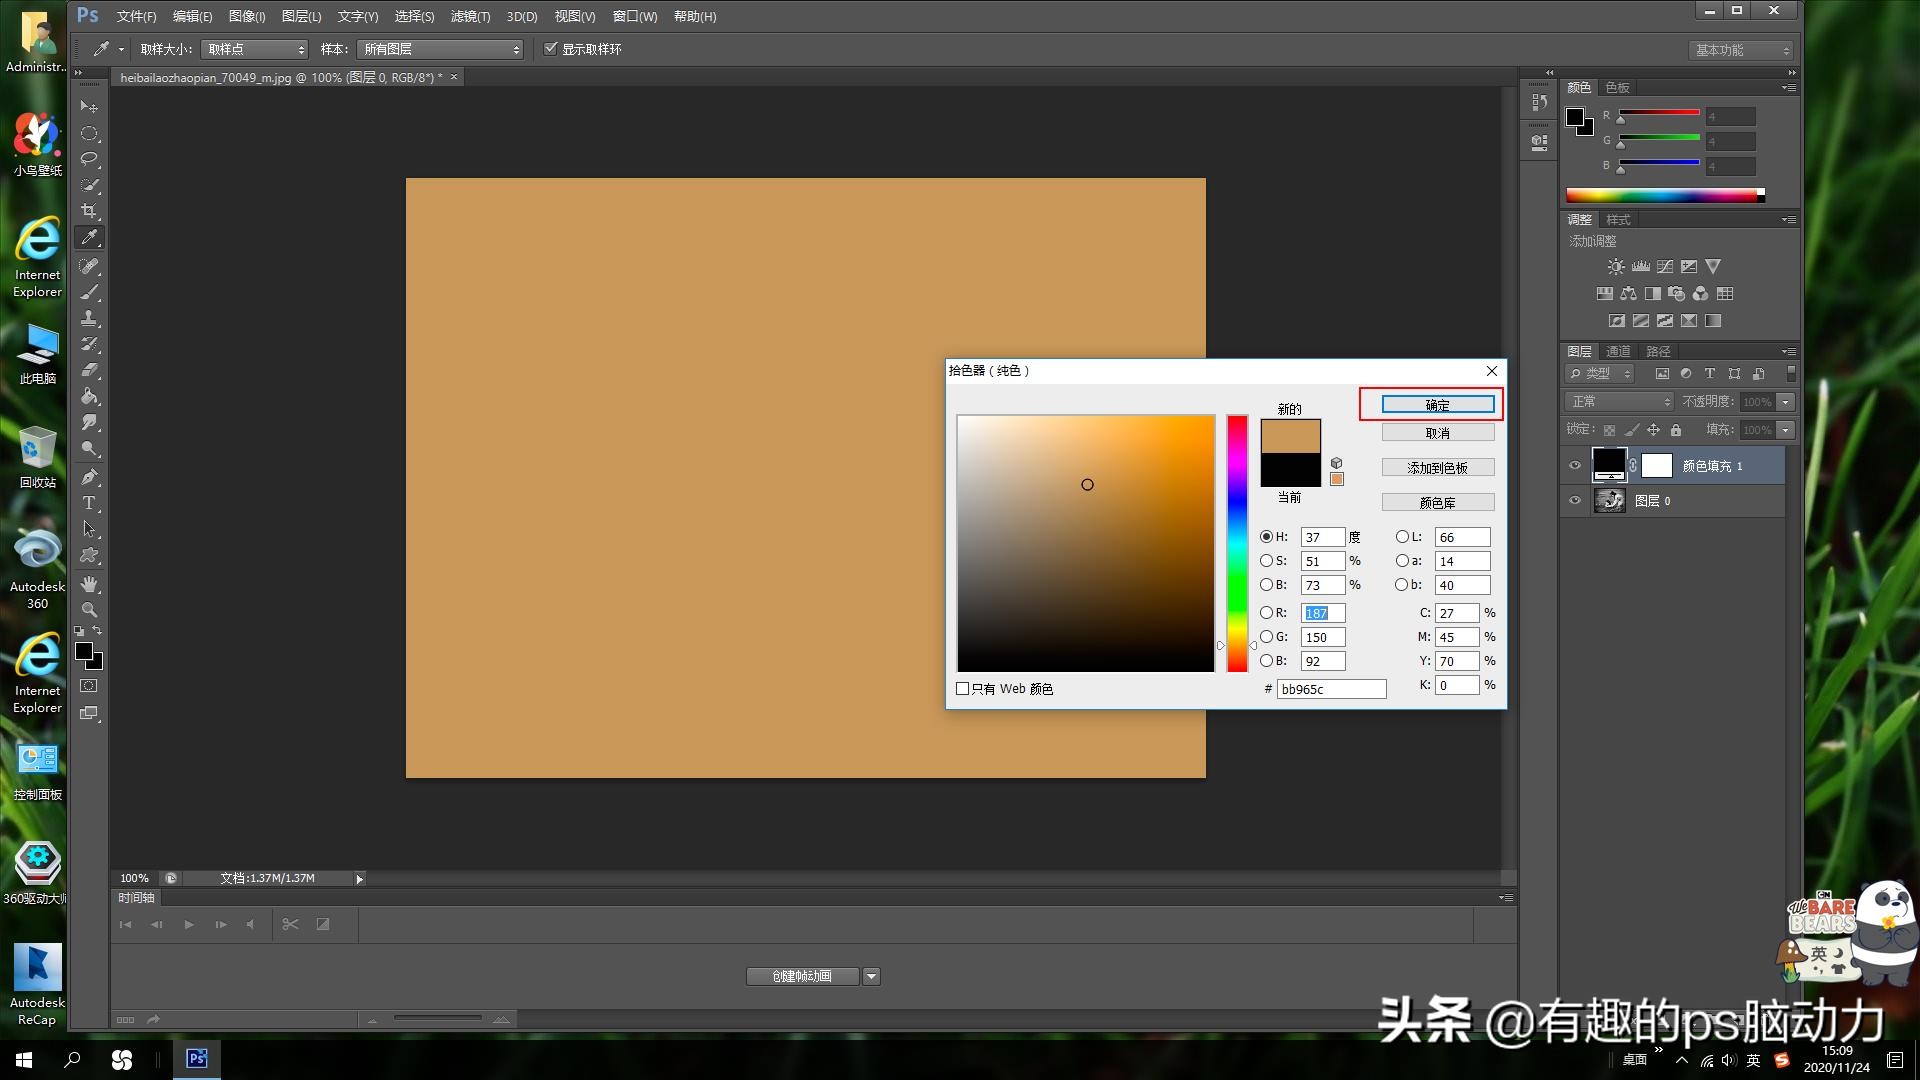Select the Type tool
Screen dimensions: 1920x1080
89,503
